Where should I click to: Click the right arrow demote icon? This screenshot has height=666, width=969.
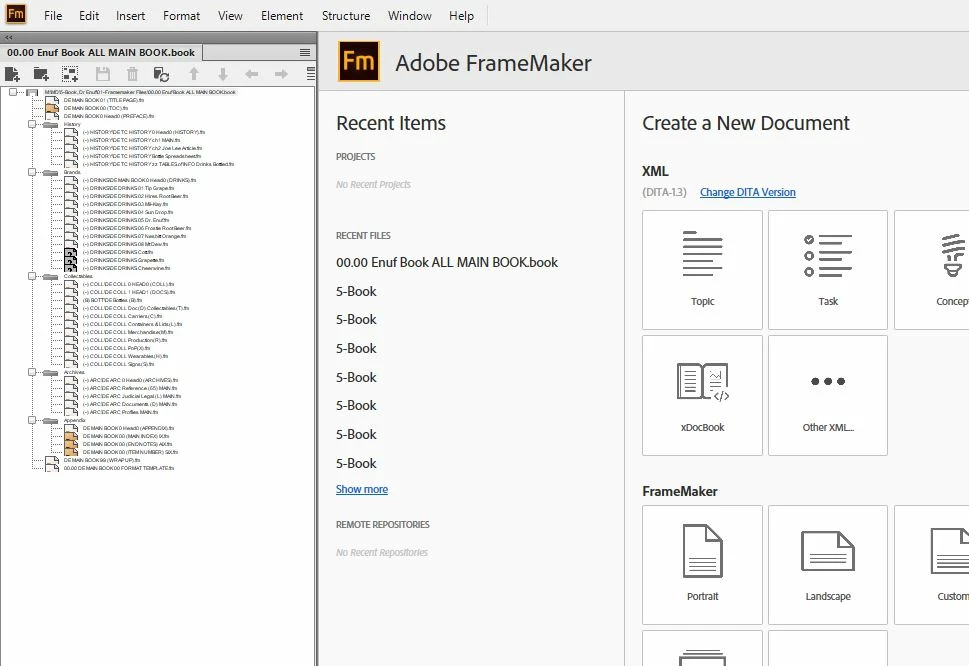(x=281, y=74)
